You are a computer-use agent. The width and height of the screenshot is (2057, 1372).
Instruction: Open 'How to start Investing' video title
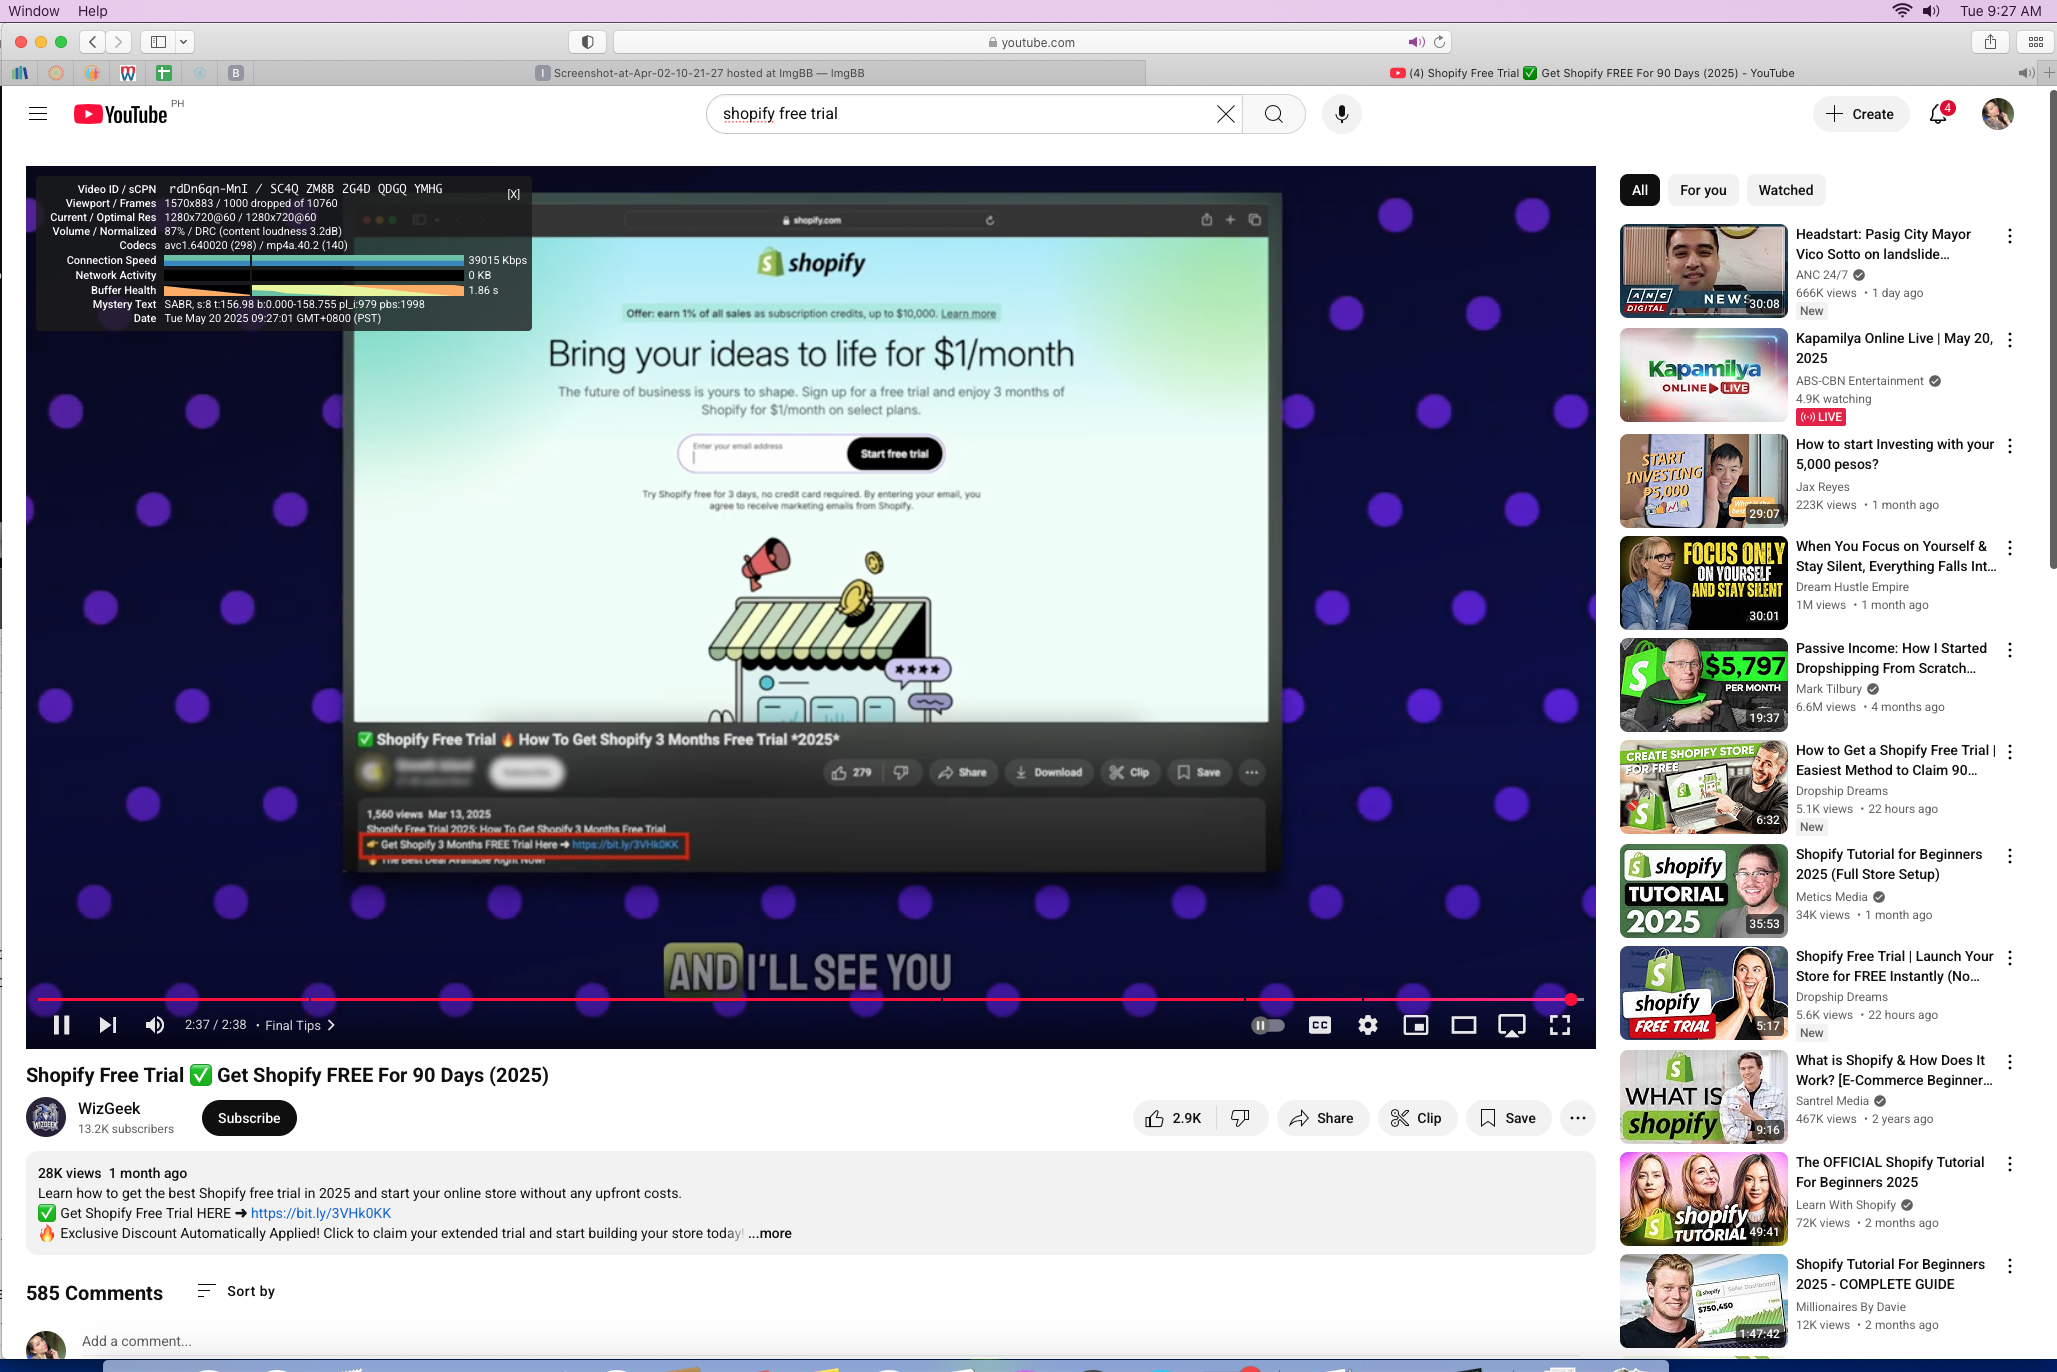click(1895, 454)
